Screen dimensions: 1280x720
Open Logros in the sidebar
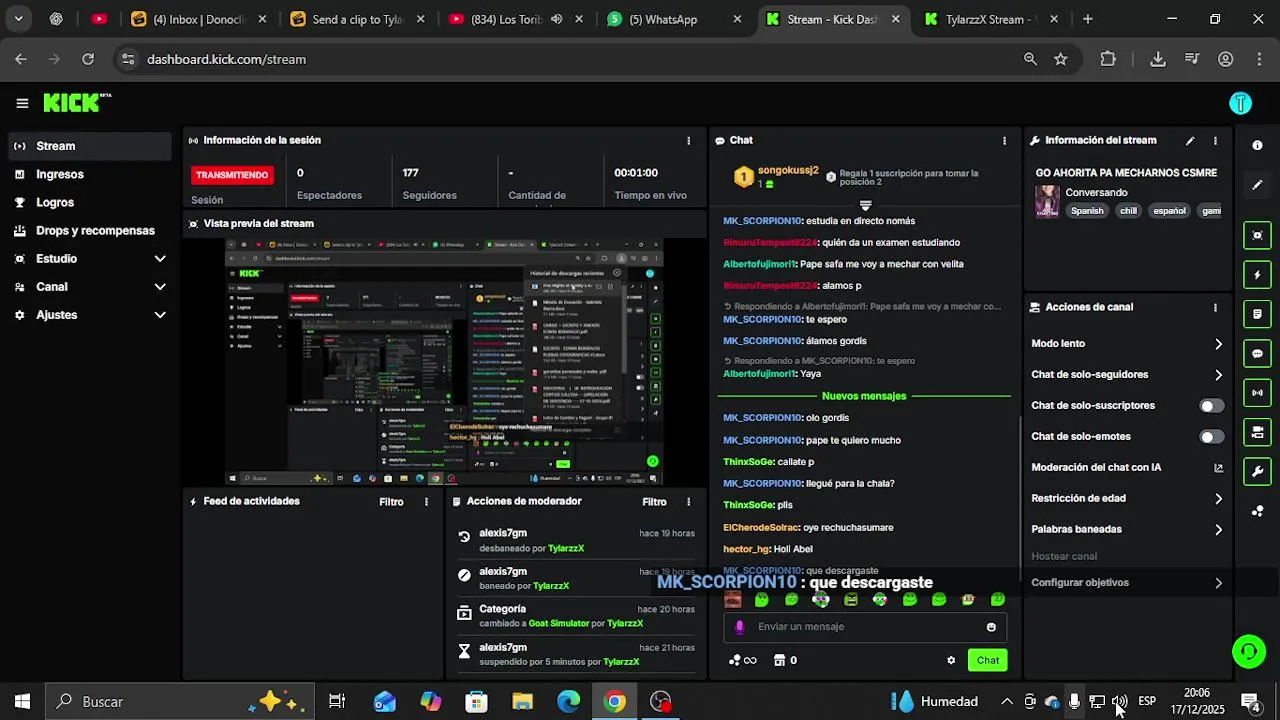pyautogui.click(x=90, y=202)
